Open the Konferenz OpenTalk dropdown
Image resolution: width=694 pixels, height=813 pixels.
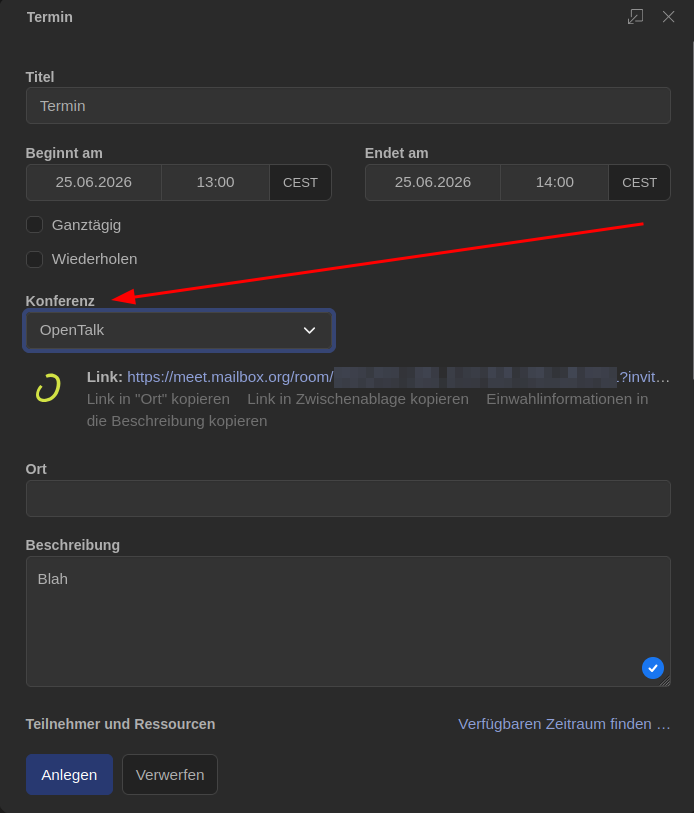179,330
